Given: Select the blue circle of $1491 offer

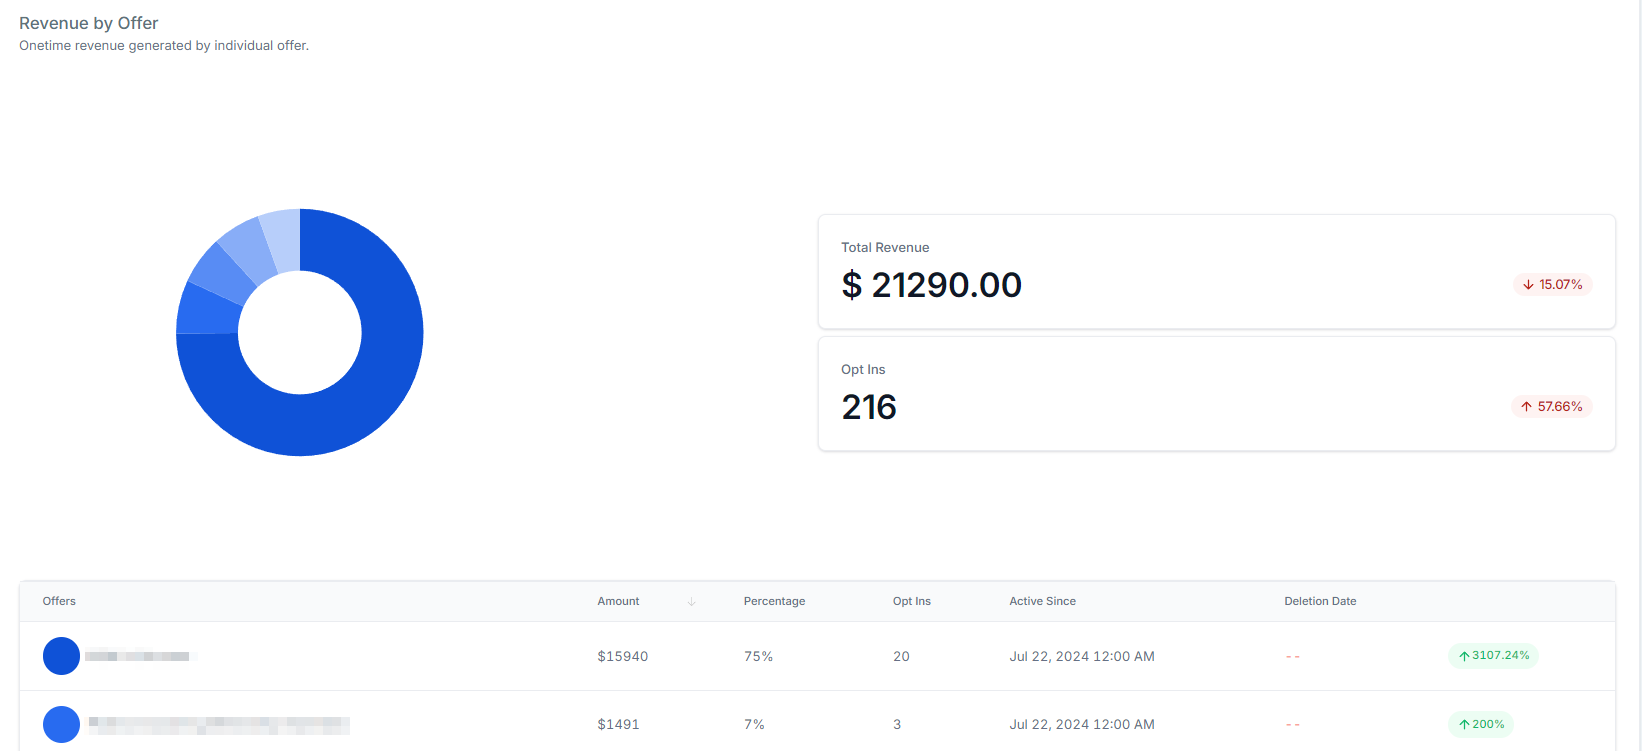Looking at the screenshot, I should (x=61, y=724).
